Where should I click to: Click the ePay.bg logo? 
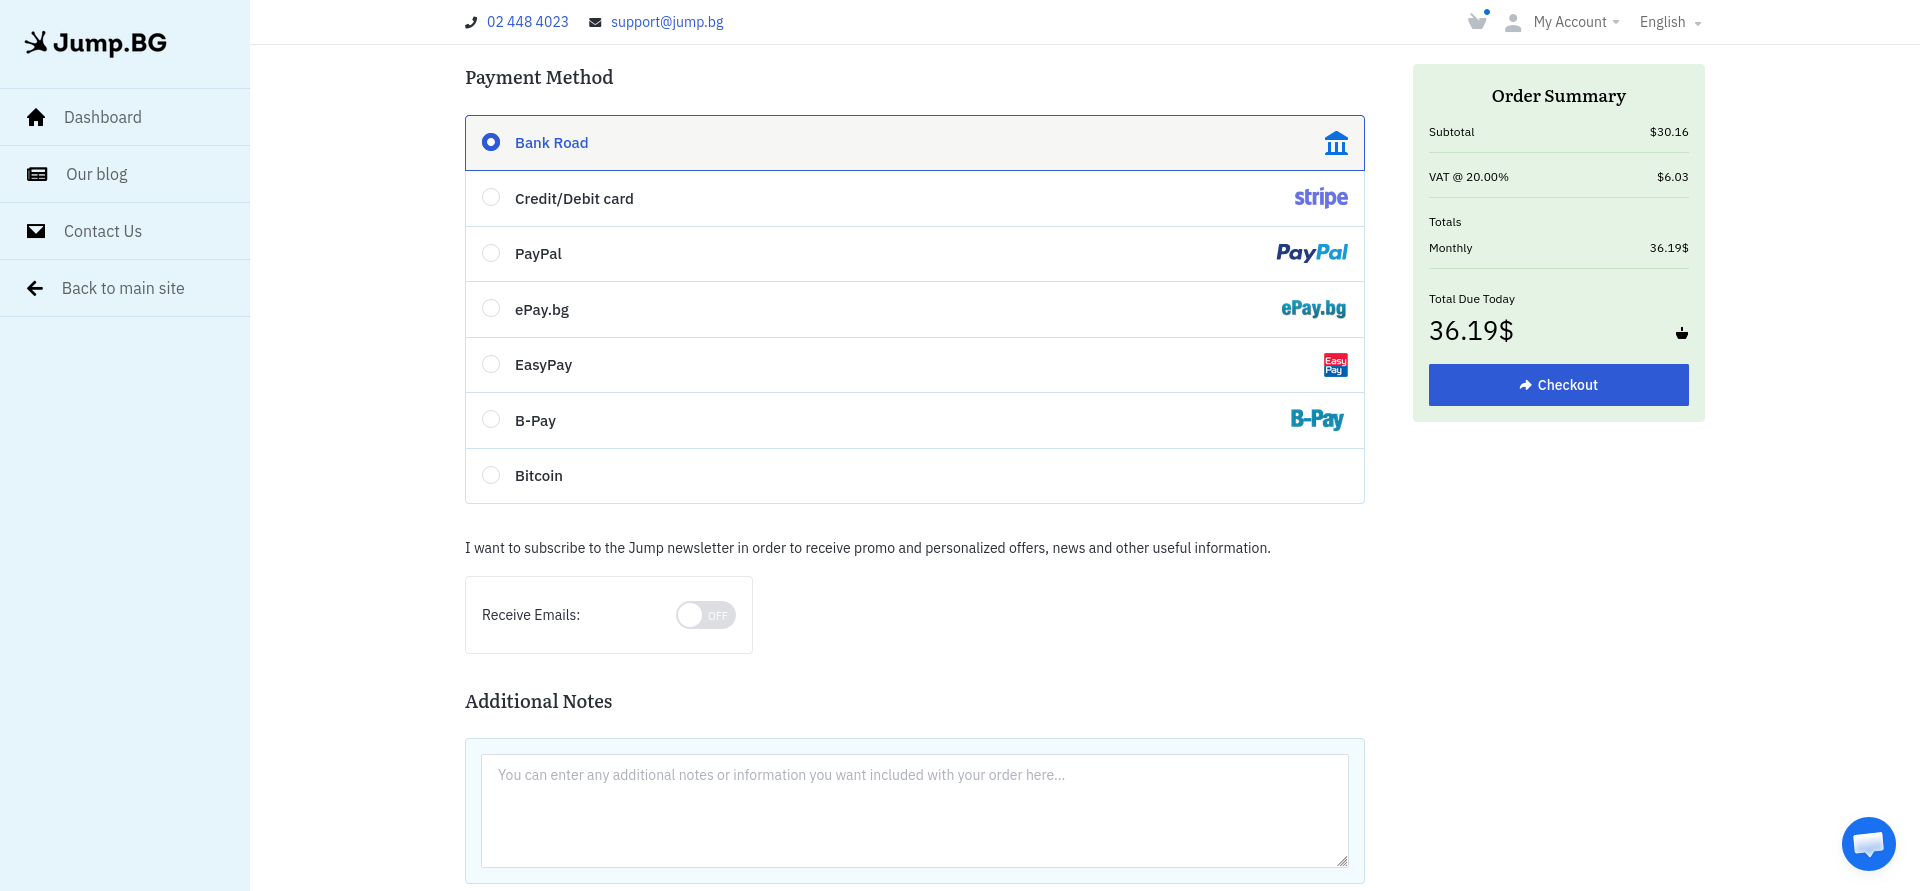tap(1314, 309)
